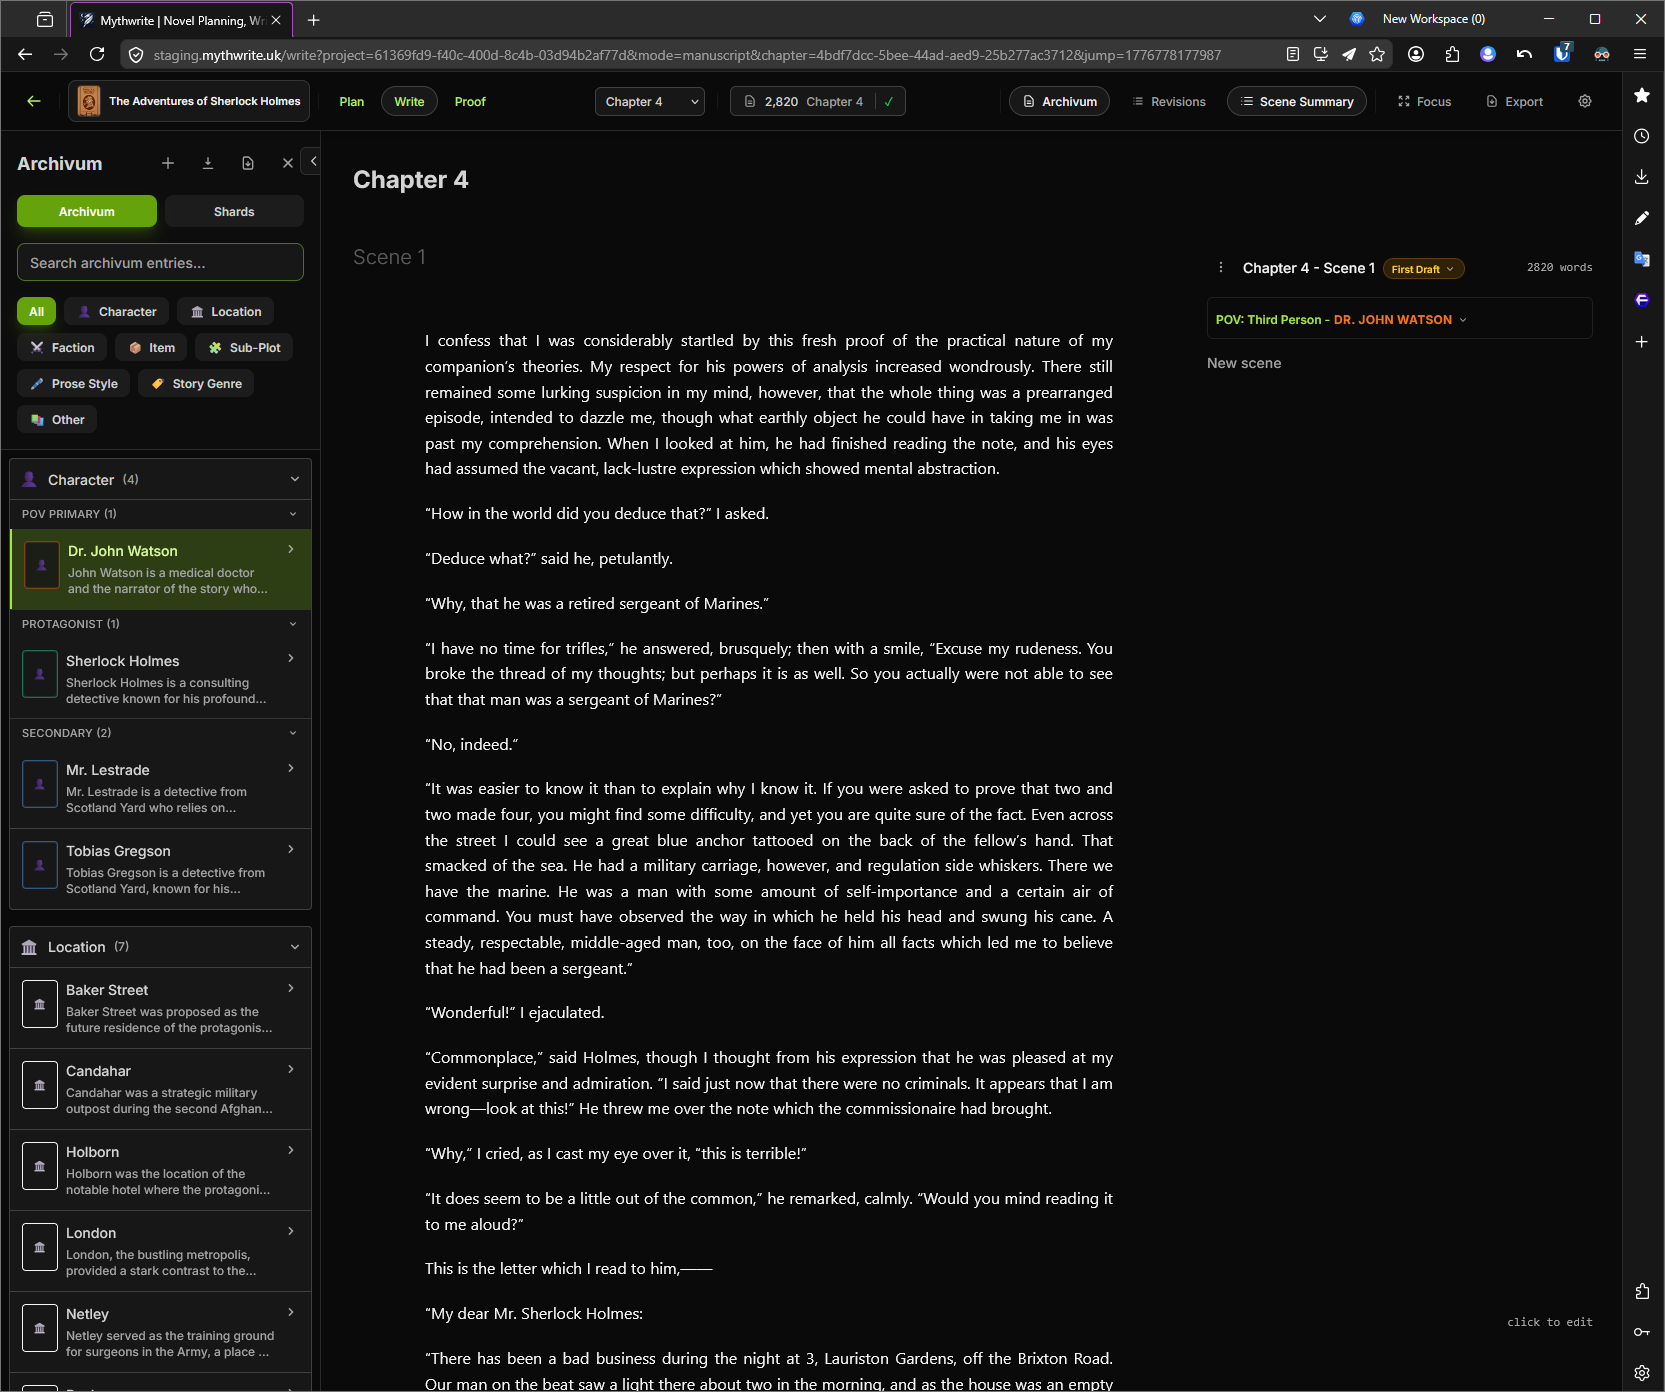Image resolution: width=1665 pixels, height=1392 pixels.
Task: Open the scene options three-dot menu
Action: [1221, 268]
